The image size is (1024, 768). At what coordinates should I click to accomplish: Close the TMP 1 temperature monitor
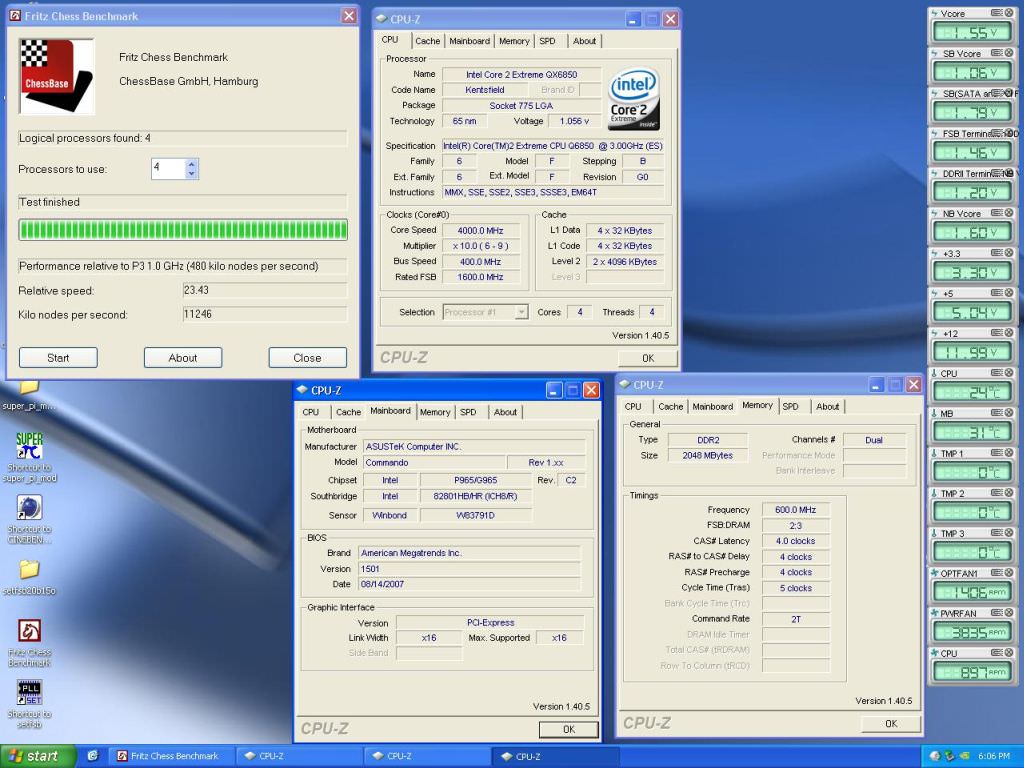coord(1009,453)
